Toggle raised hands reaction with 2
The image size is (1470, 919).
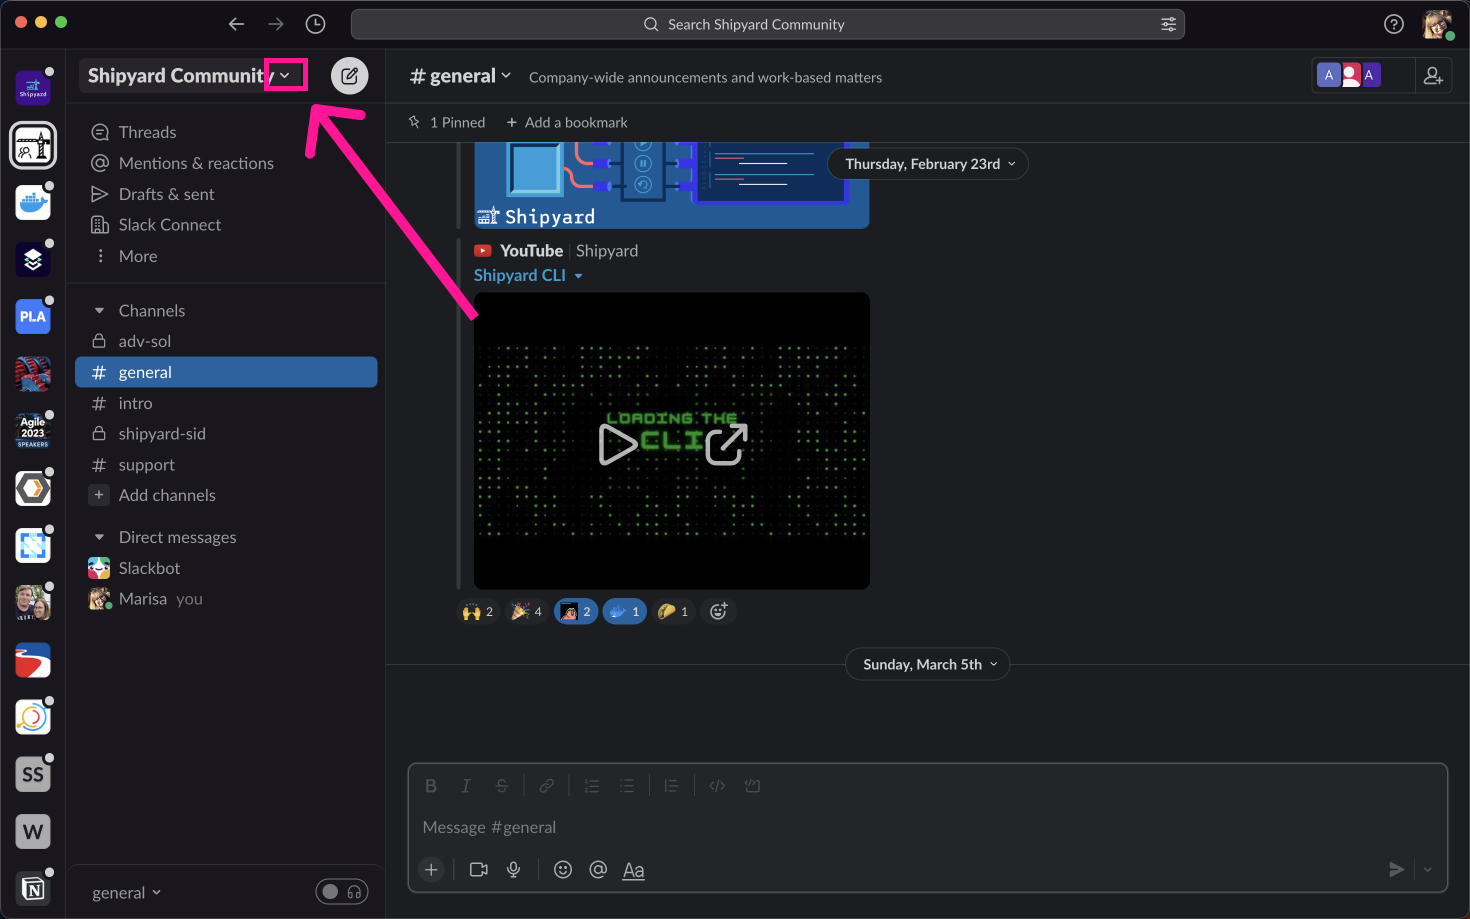[478, 612]
